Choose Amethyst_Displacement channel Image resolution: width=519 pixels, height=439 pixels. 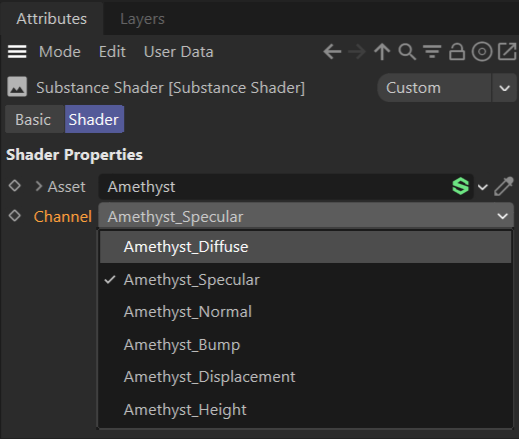tap(306, 377)
